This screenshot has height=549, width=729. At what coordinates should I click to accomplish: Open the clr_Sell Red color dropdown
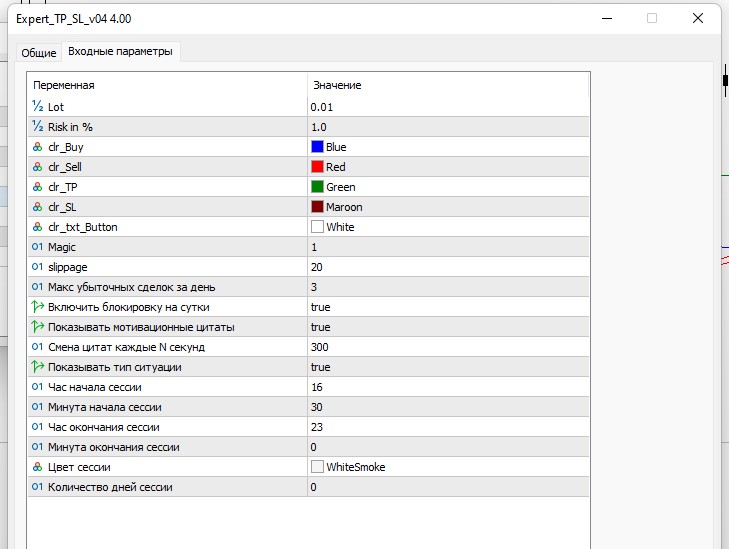[x=335, y=167]
